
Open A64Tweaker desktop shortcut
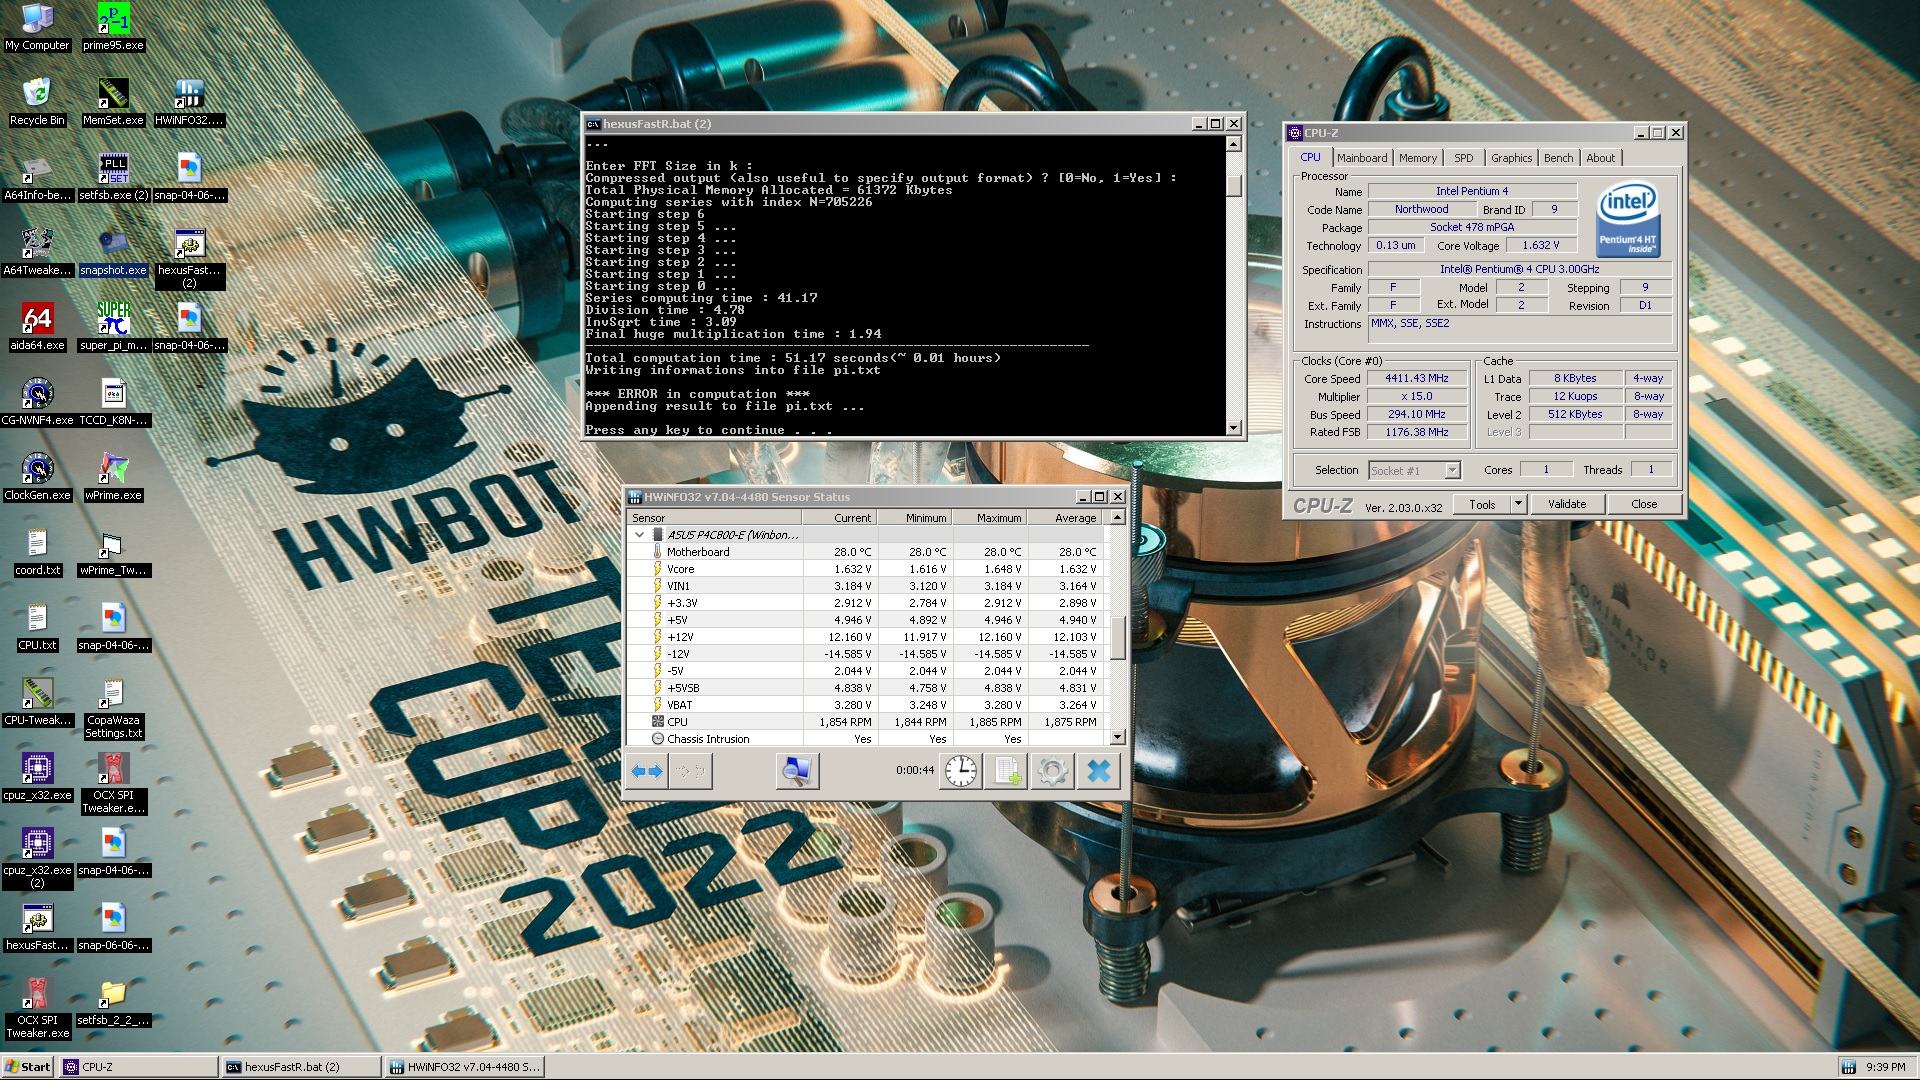[x=37, y=252]
